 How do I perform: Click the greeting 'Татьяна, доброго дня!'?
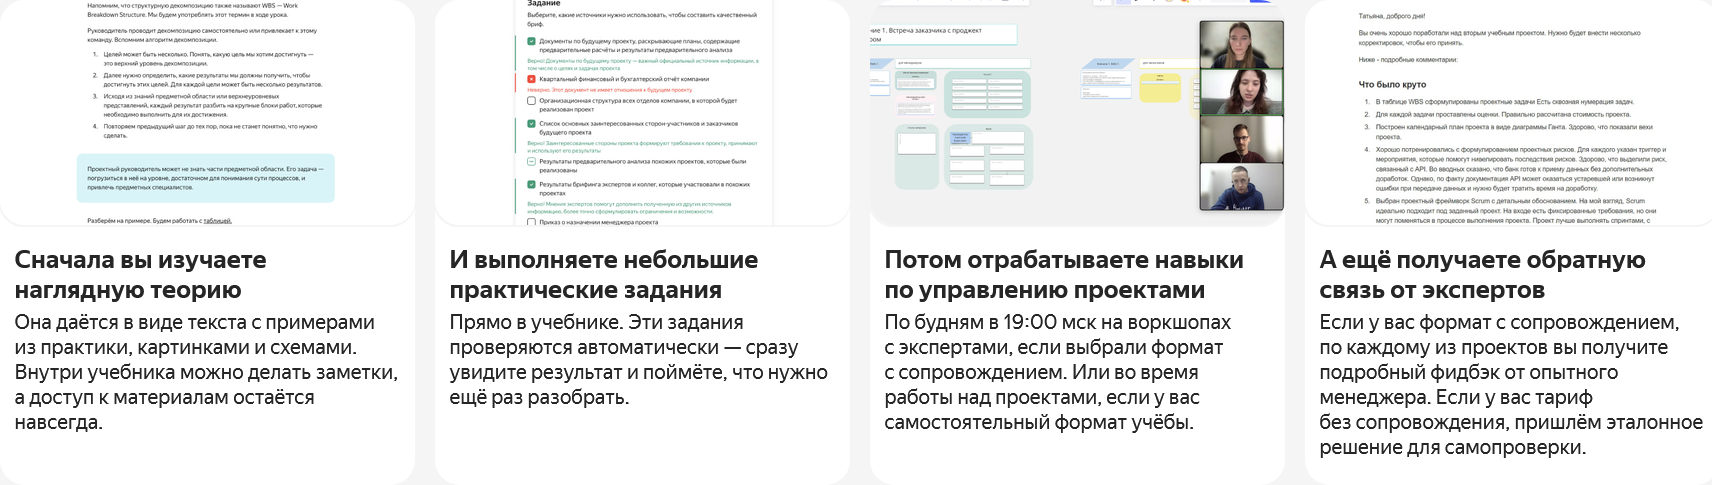point(1391,16)
